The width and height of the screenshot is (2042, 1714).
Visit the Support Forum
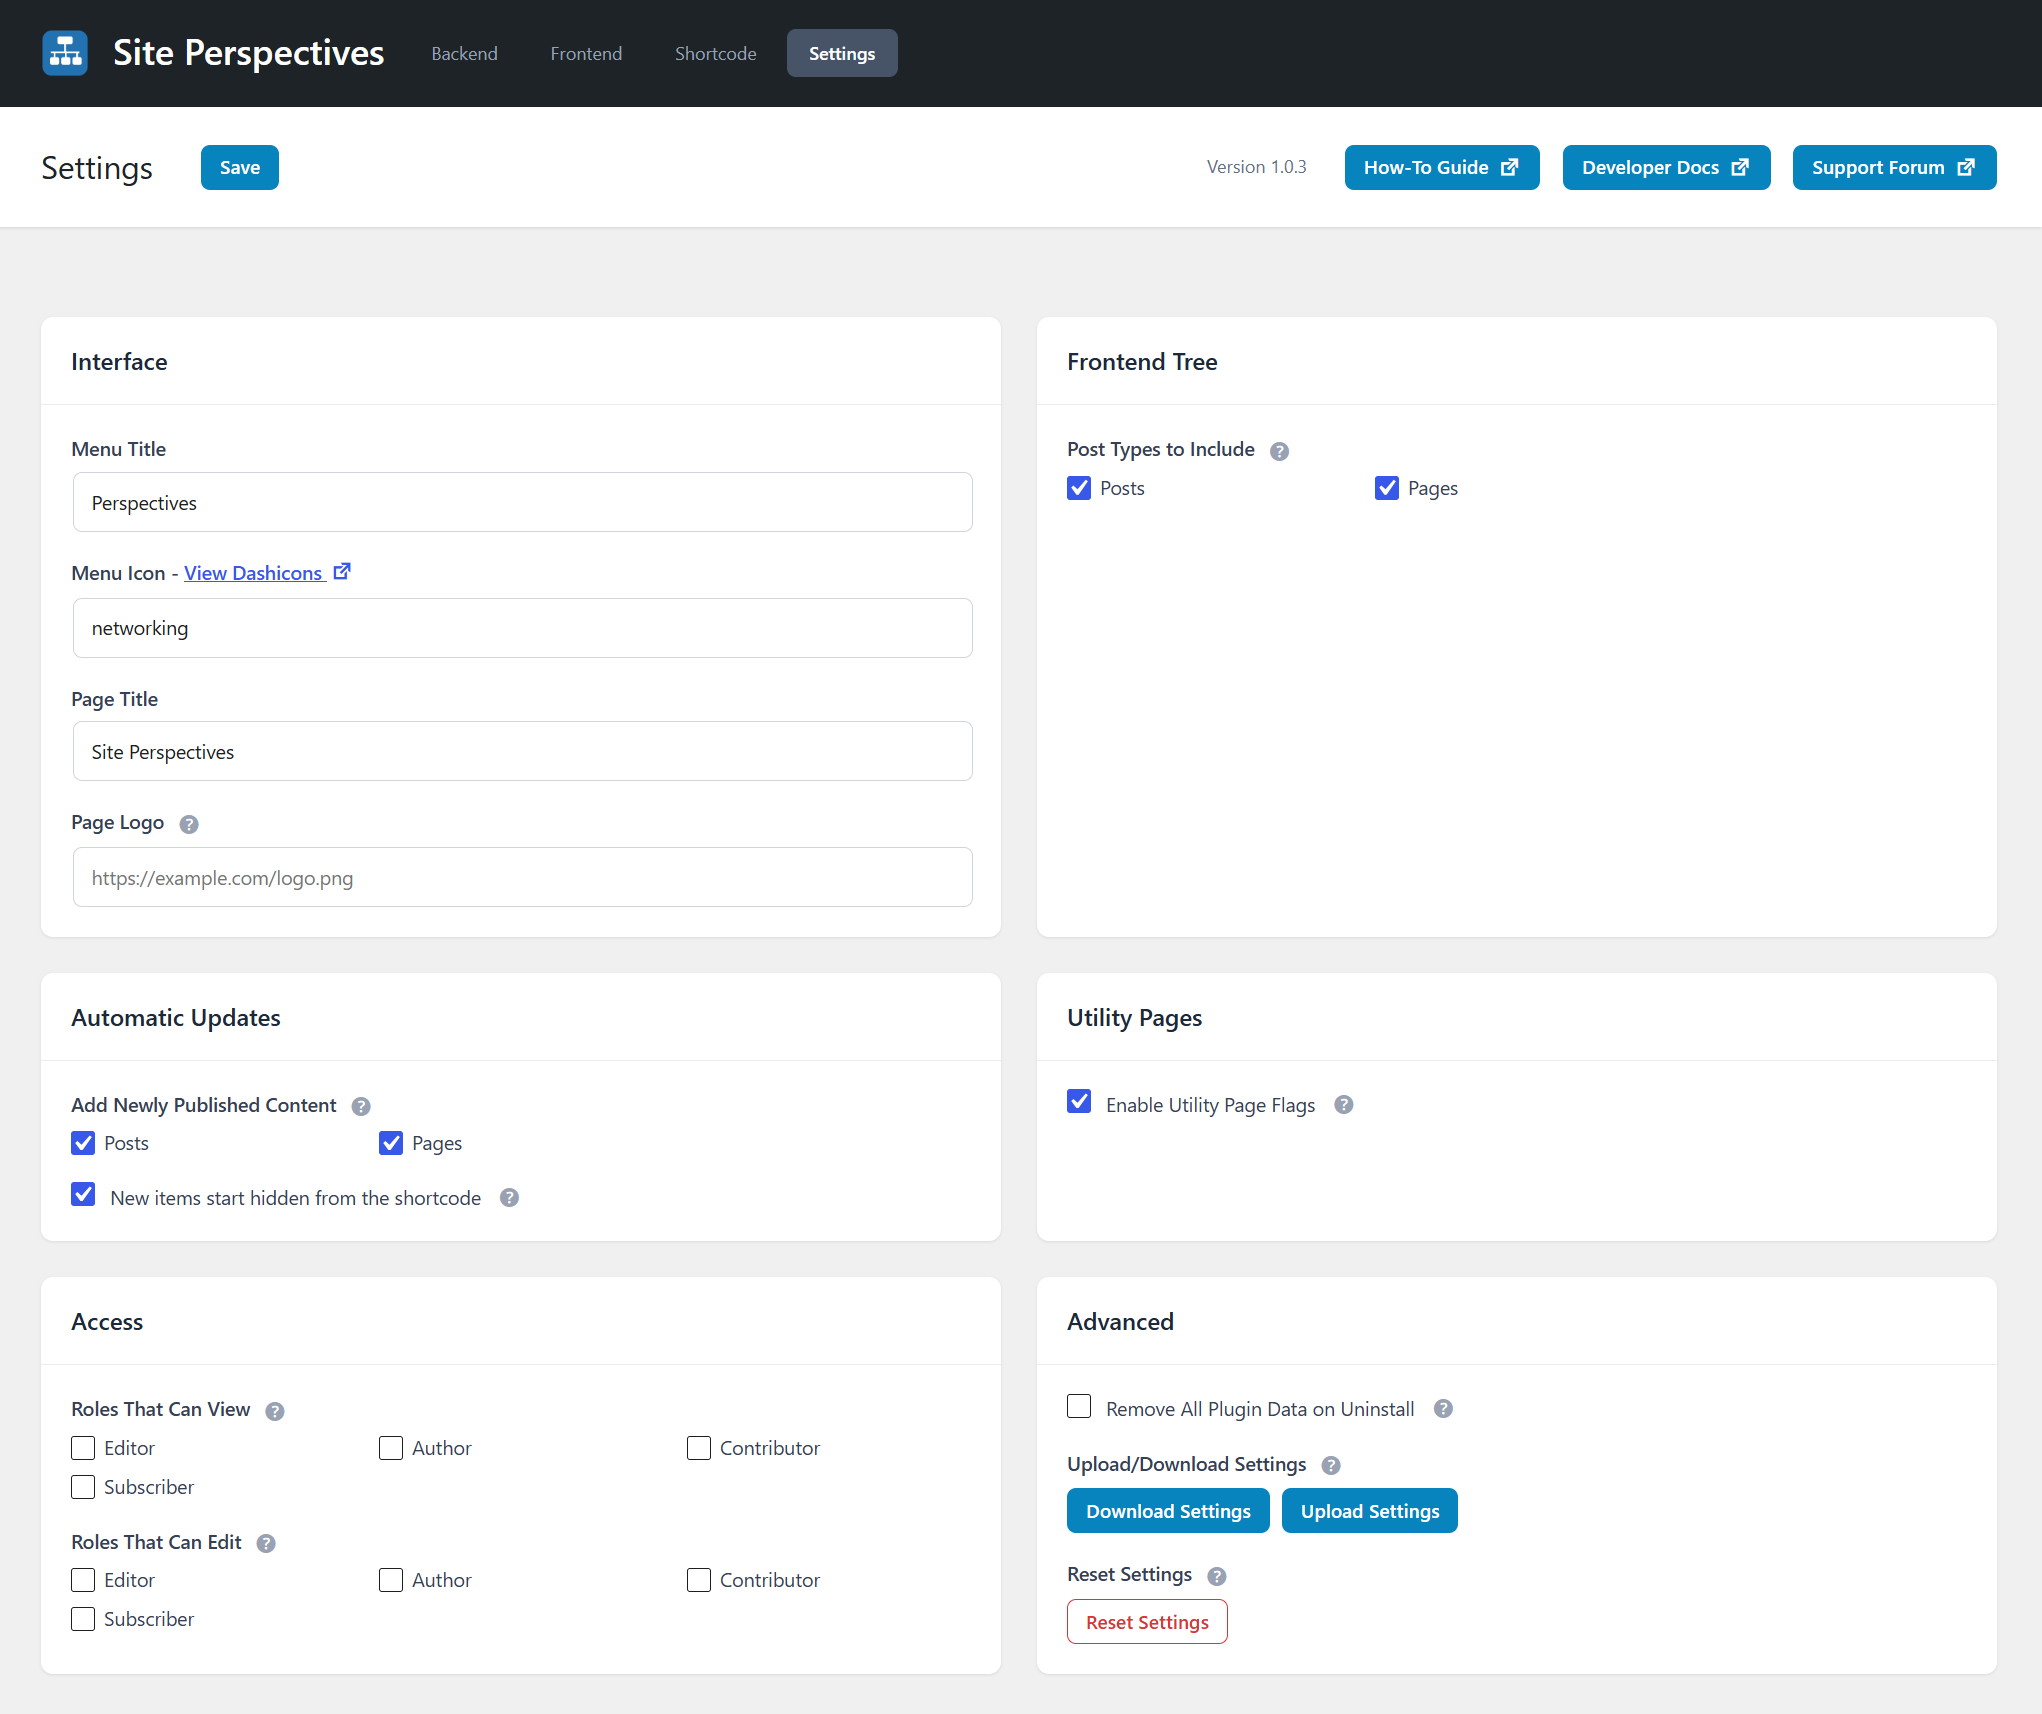tap(1894, 167)
